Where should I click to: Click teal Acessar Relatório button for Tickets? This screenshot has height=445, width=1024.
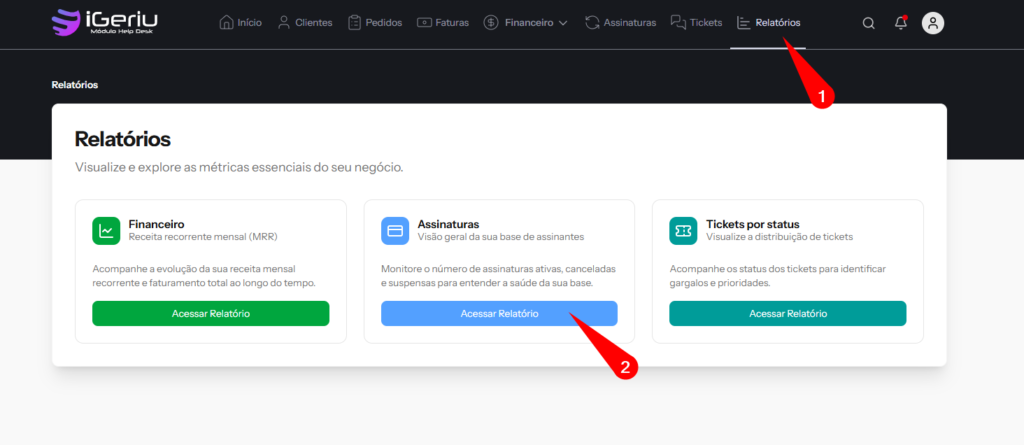(787, 314)
